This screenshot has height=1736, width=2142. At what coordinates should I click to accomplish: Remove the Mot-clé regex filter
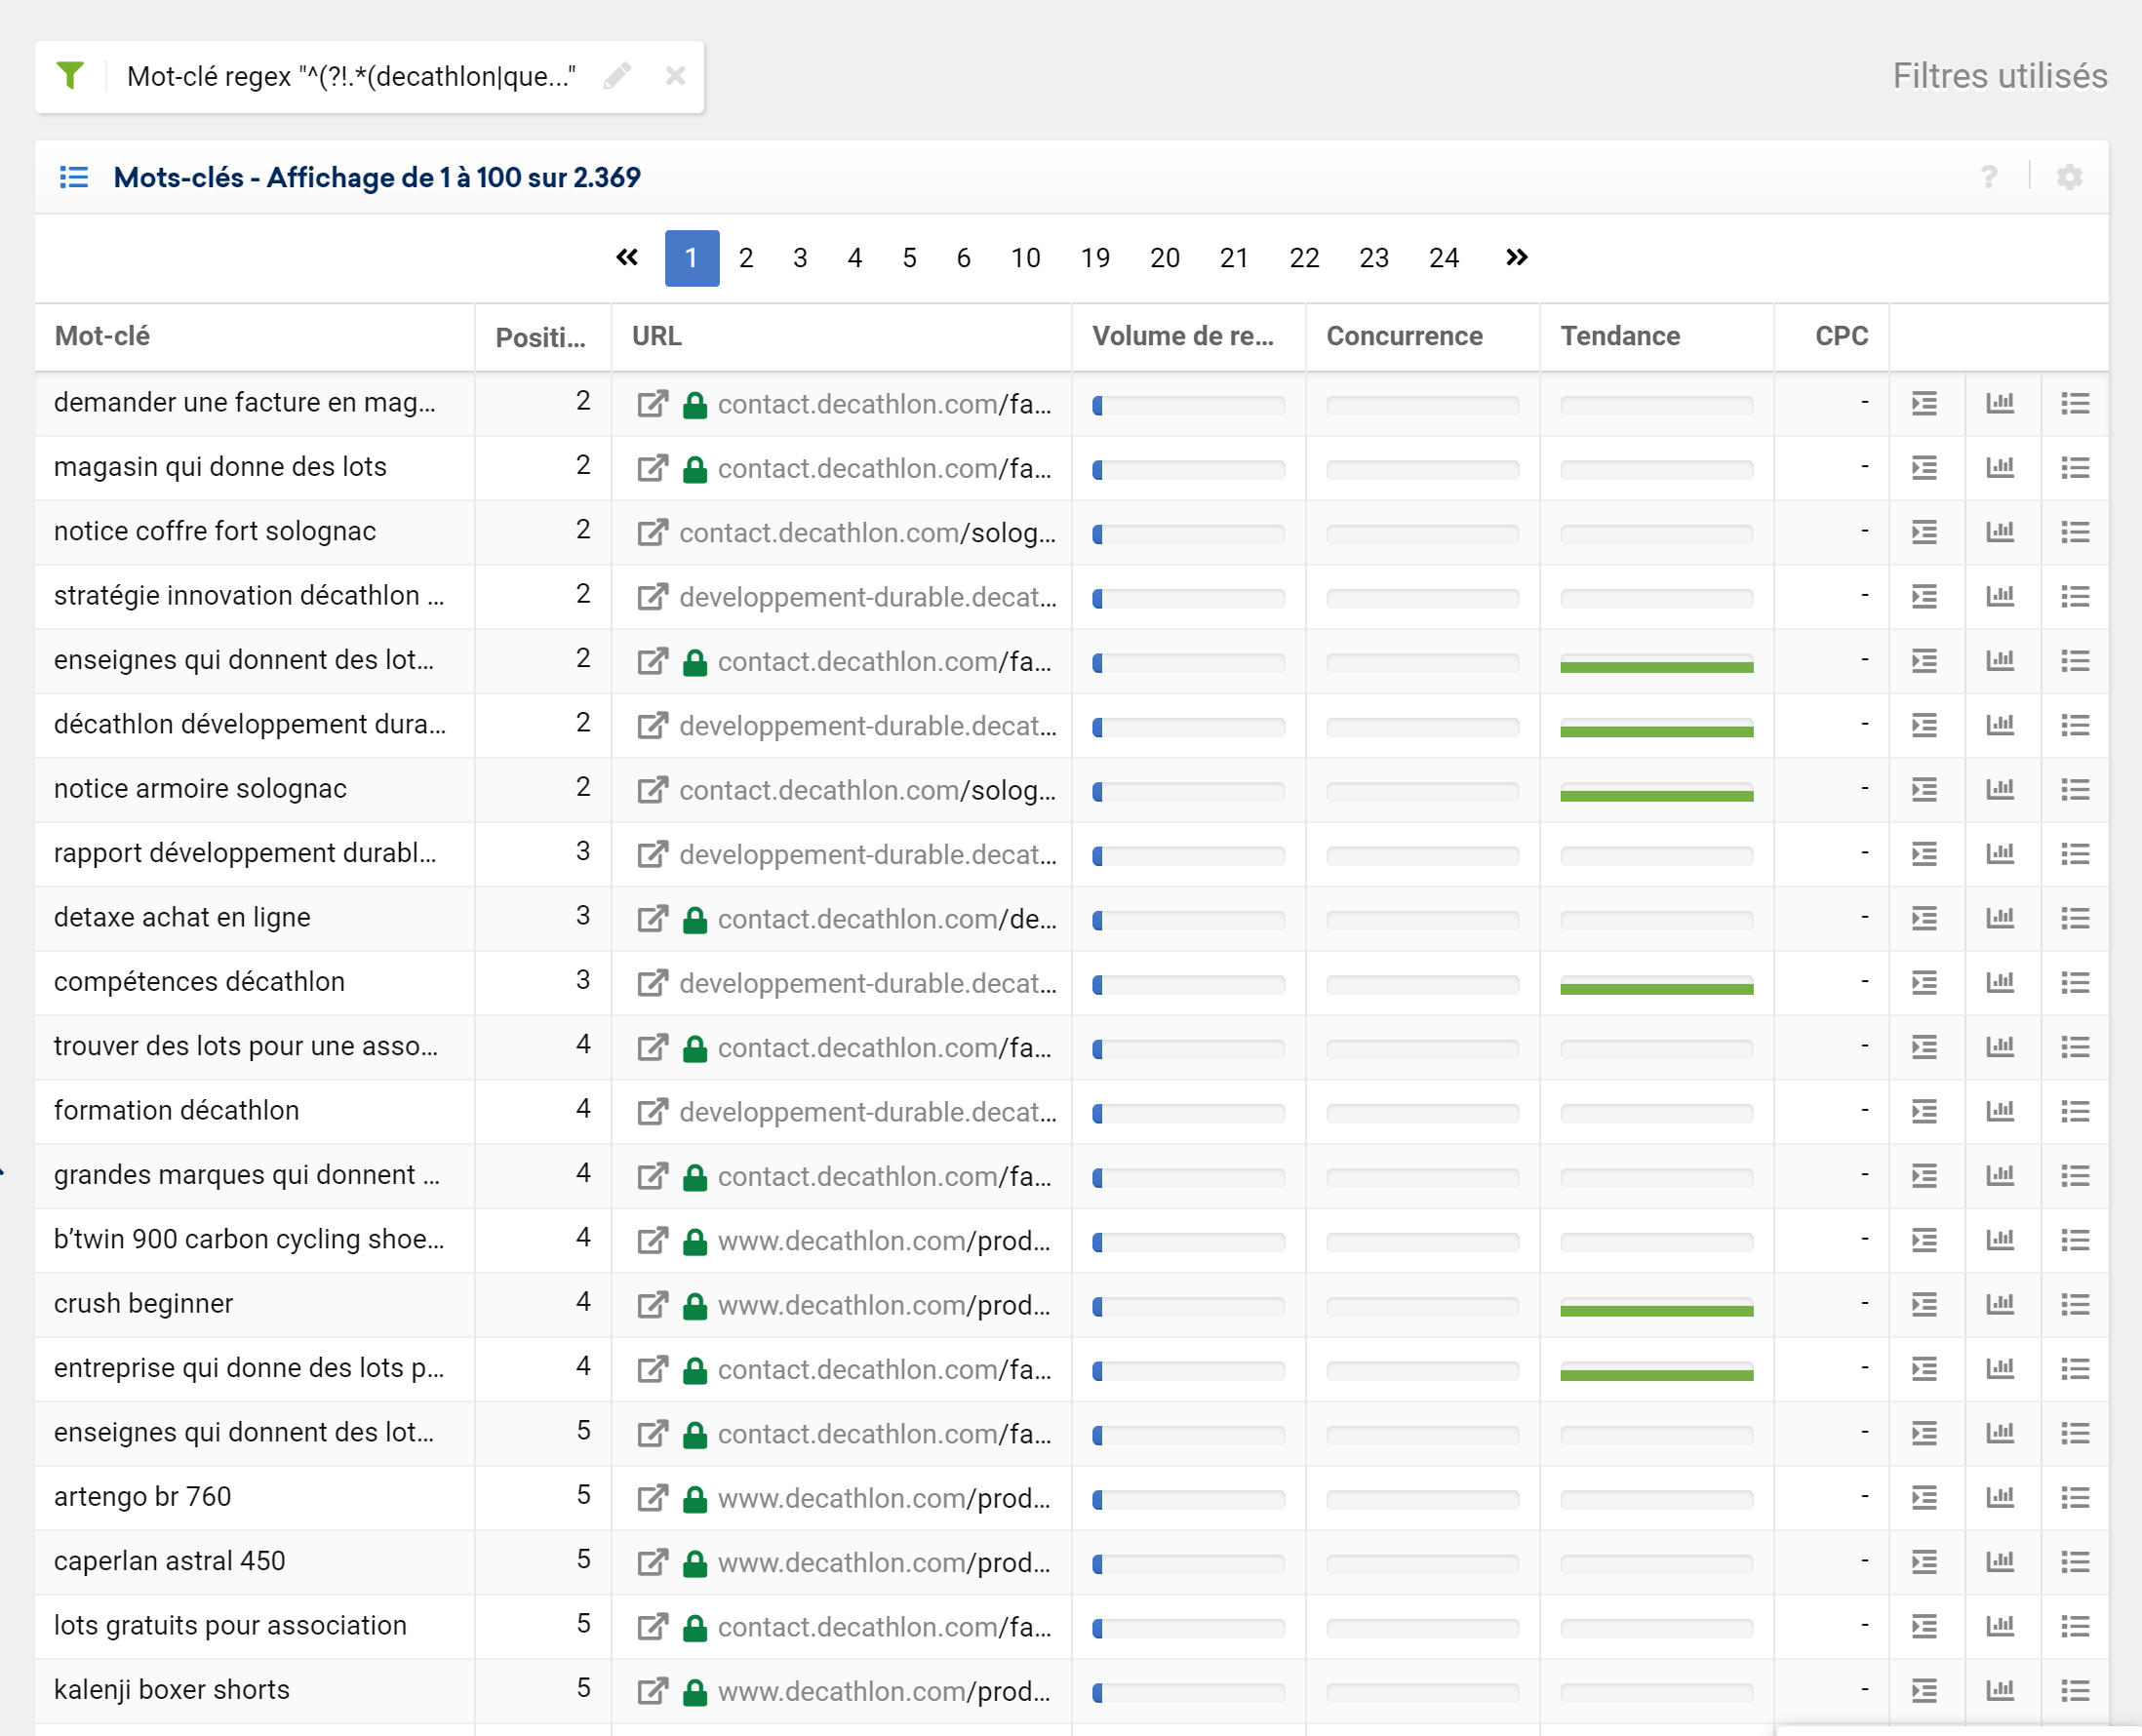coord(675,76)
